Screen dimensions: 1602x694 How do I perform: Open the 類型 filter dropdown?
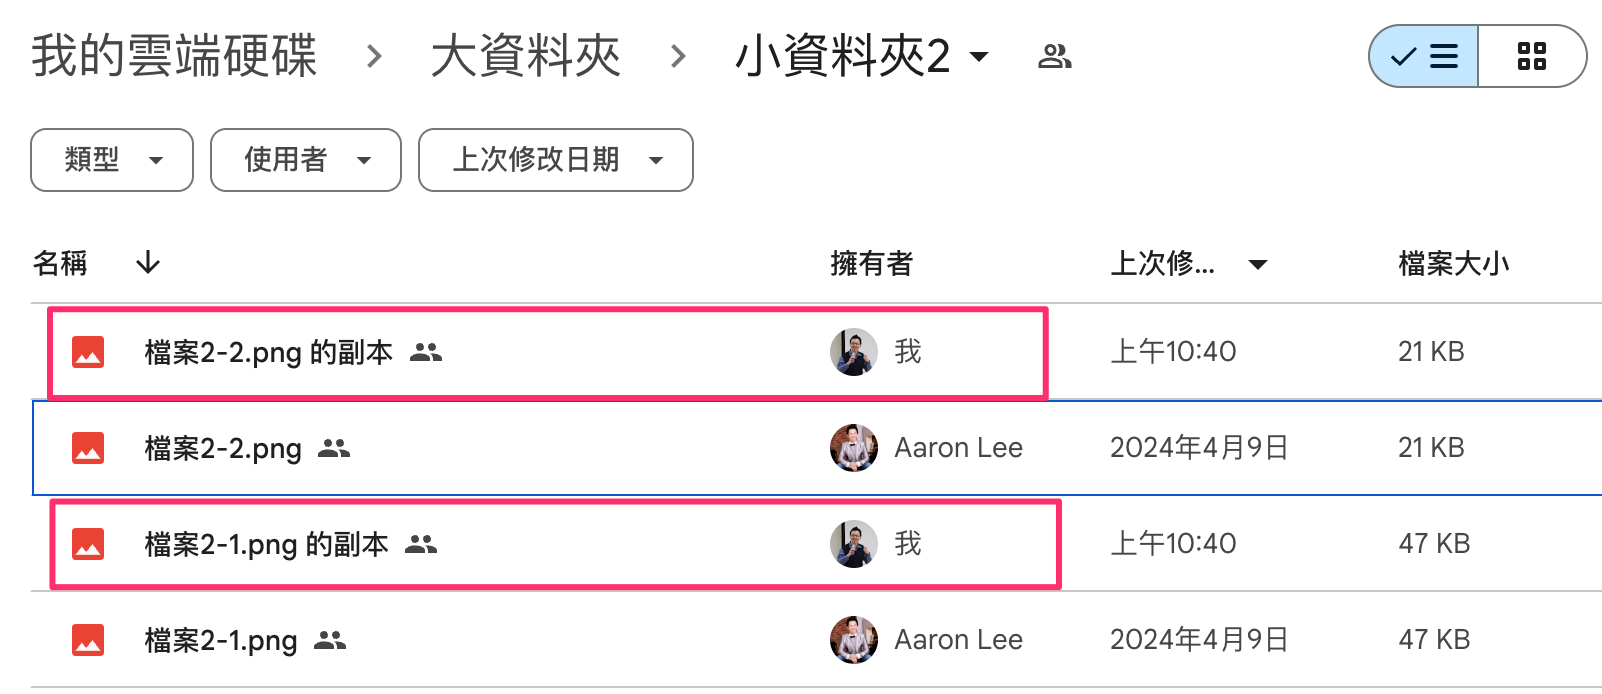(x=112, y=160)
